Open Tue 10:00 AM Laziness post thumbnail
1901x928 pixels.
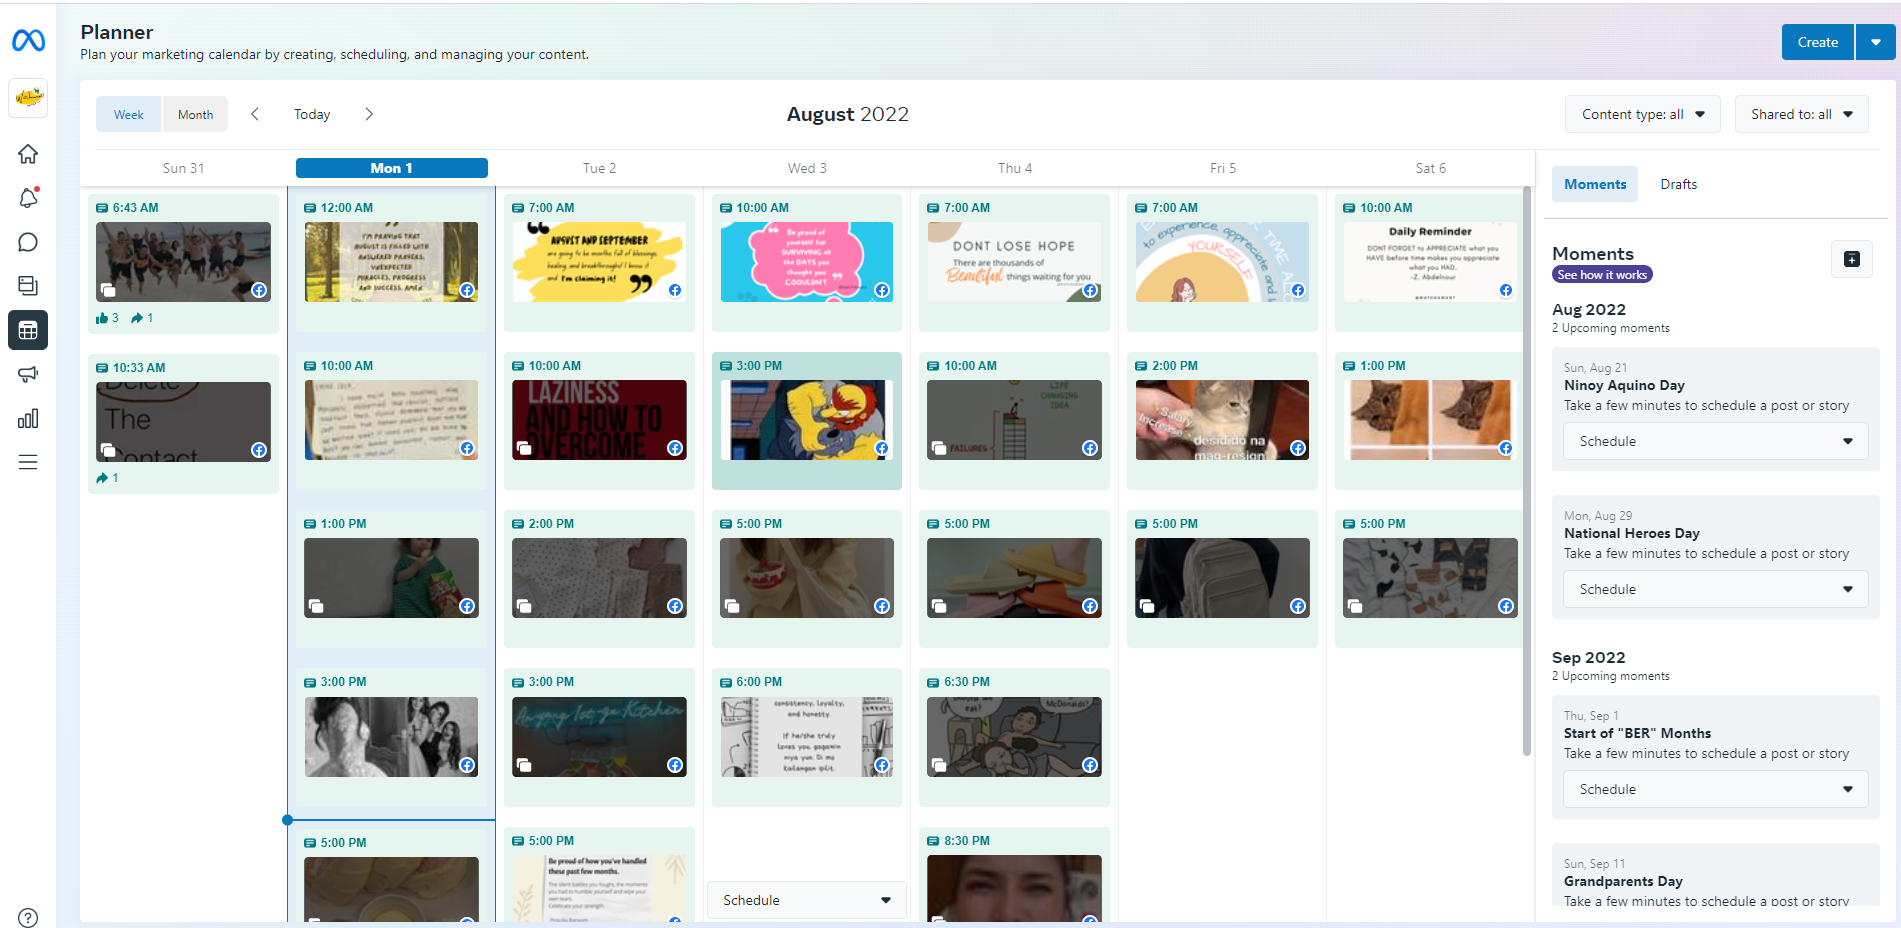pyautogui.click(x=599, y=420)
